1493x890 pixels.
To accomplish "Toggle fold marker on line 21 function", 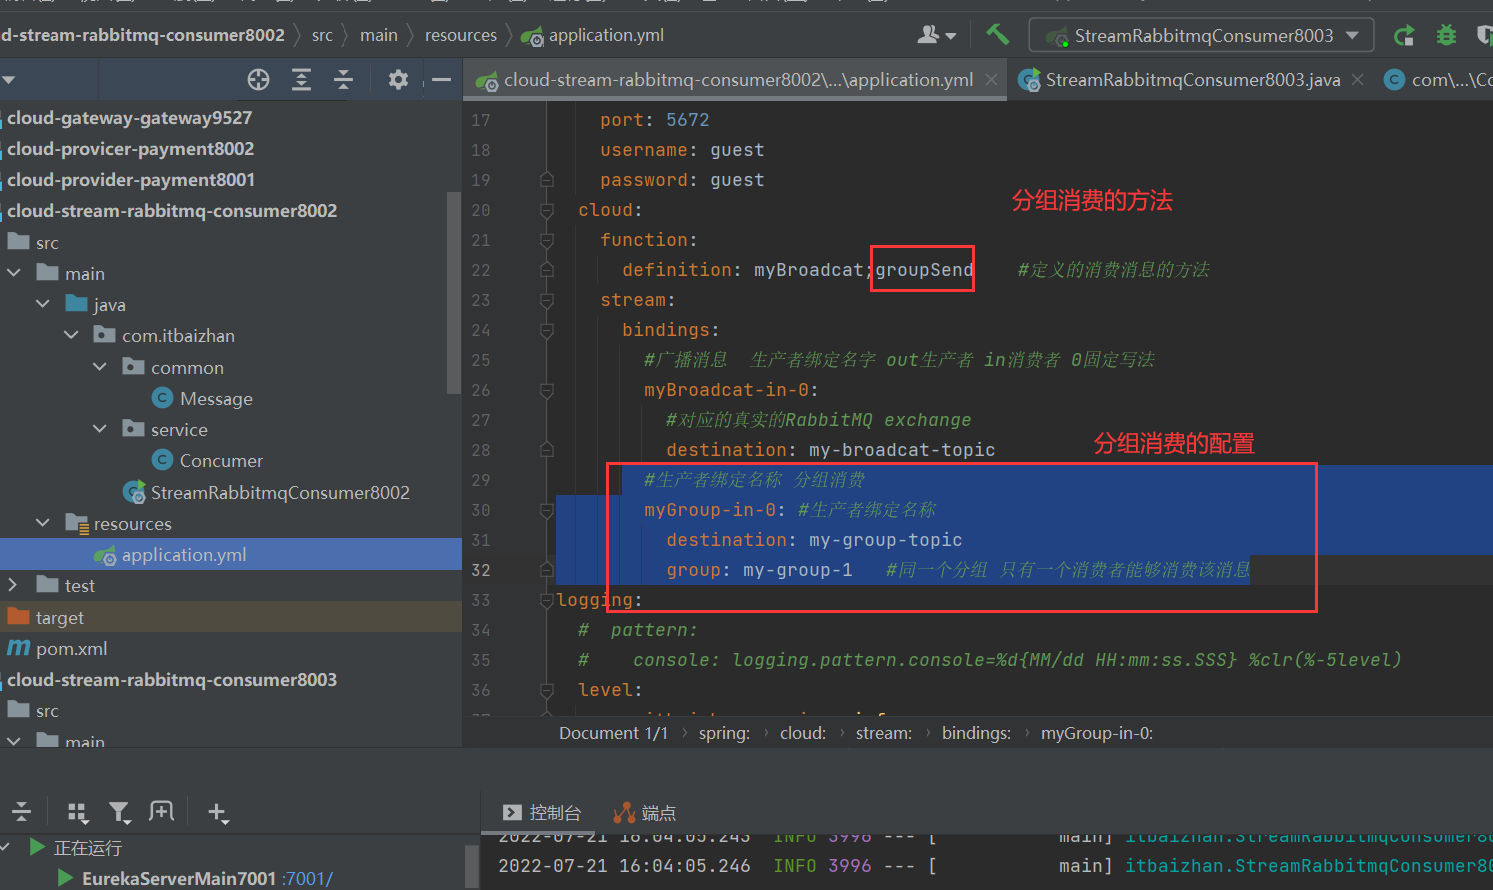I will click(x=546, y=240).
